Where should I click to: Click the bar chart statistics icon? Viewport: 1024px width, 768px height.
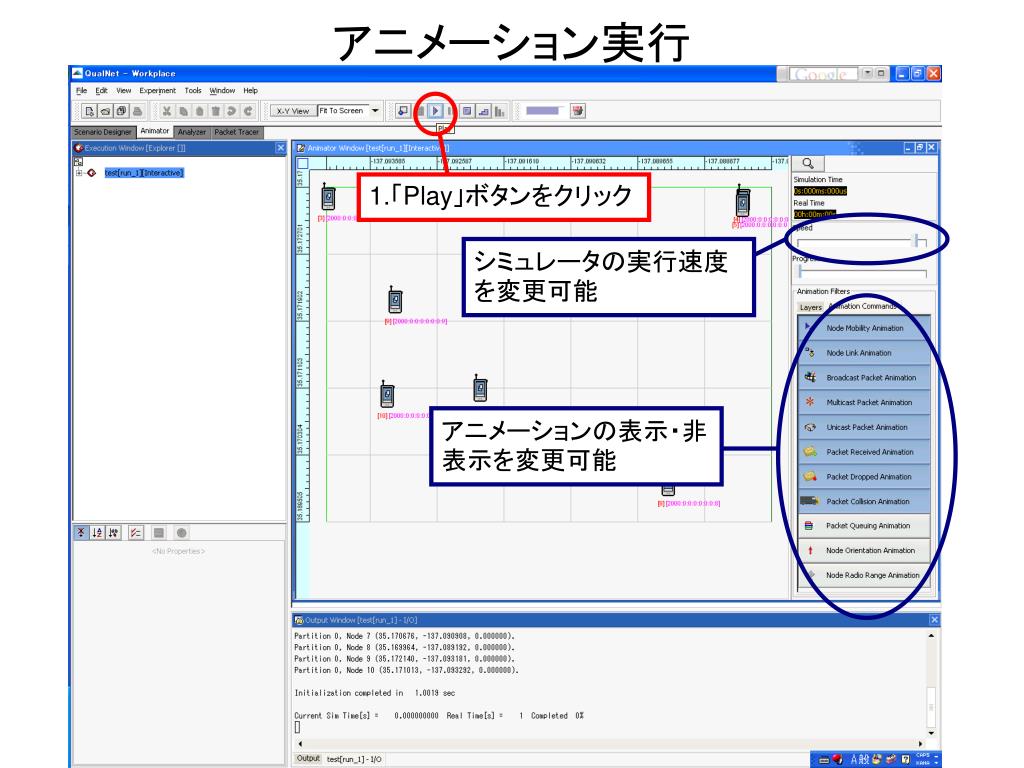tap(500, 111)
